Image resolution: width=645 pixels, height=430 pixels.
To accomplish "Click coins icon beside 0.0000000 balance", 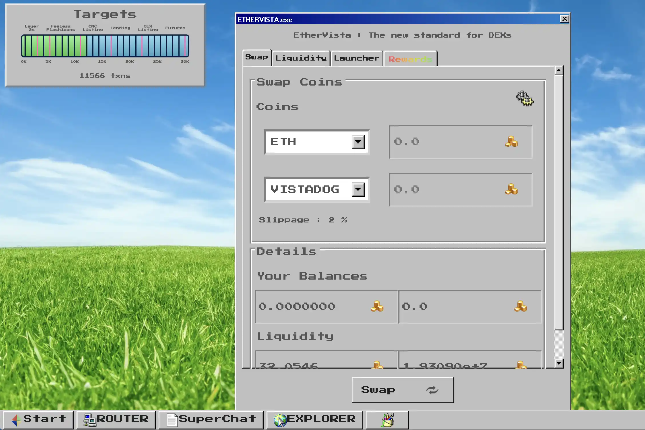I will coord(377,307).
